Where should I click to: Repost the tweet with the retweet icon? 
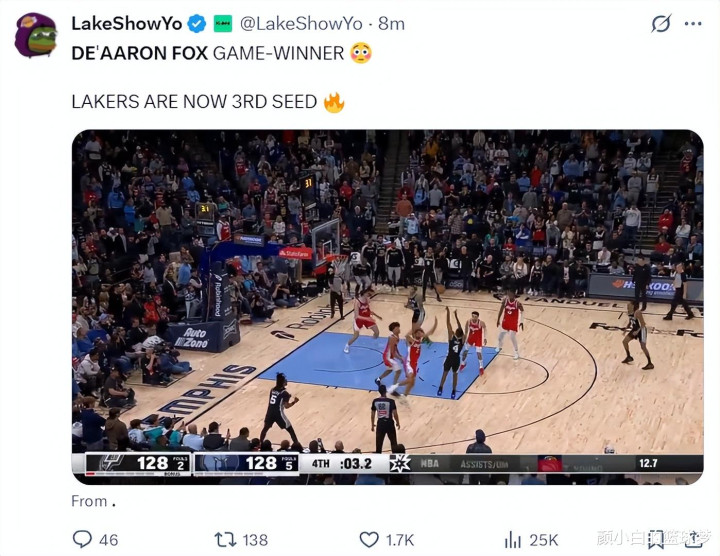pos(225,539)
